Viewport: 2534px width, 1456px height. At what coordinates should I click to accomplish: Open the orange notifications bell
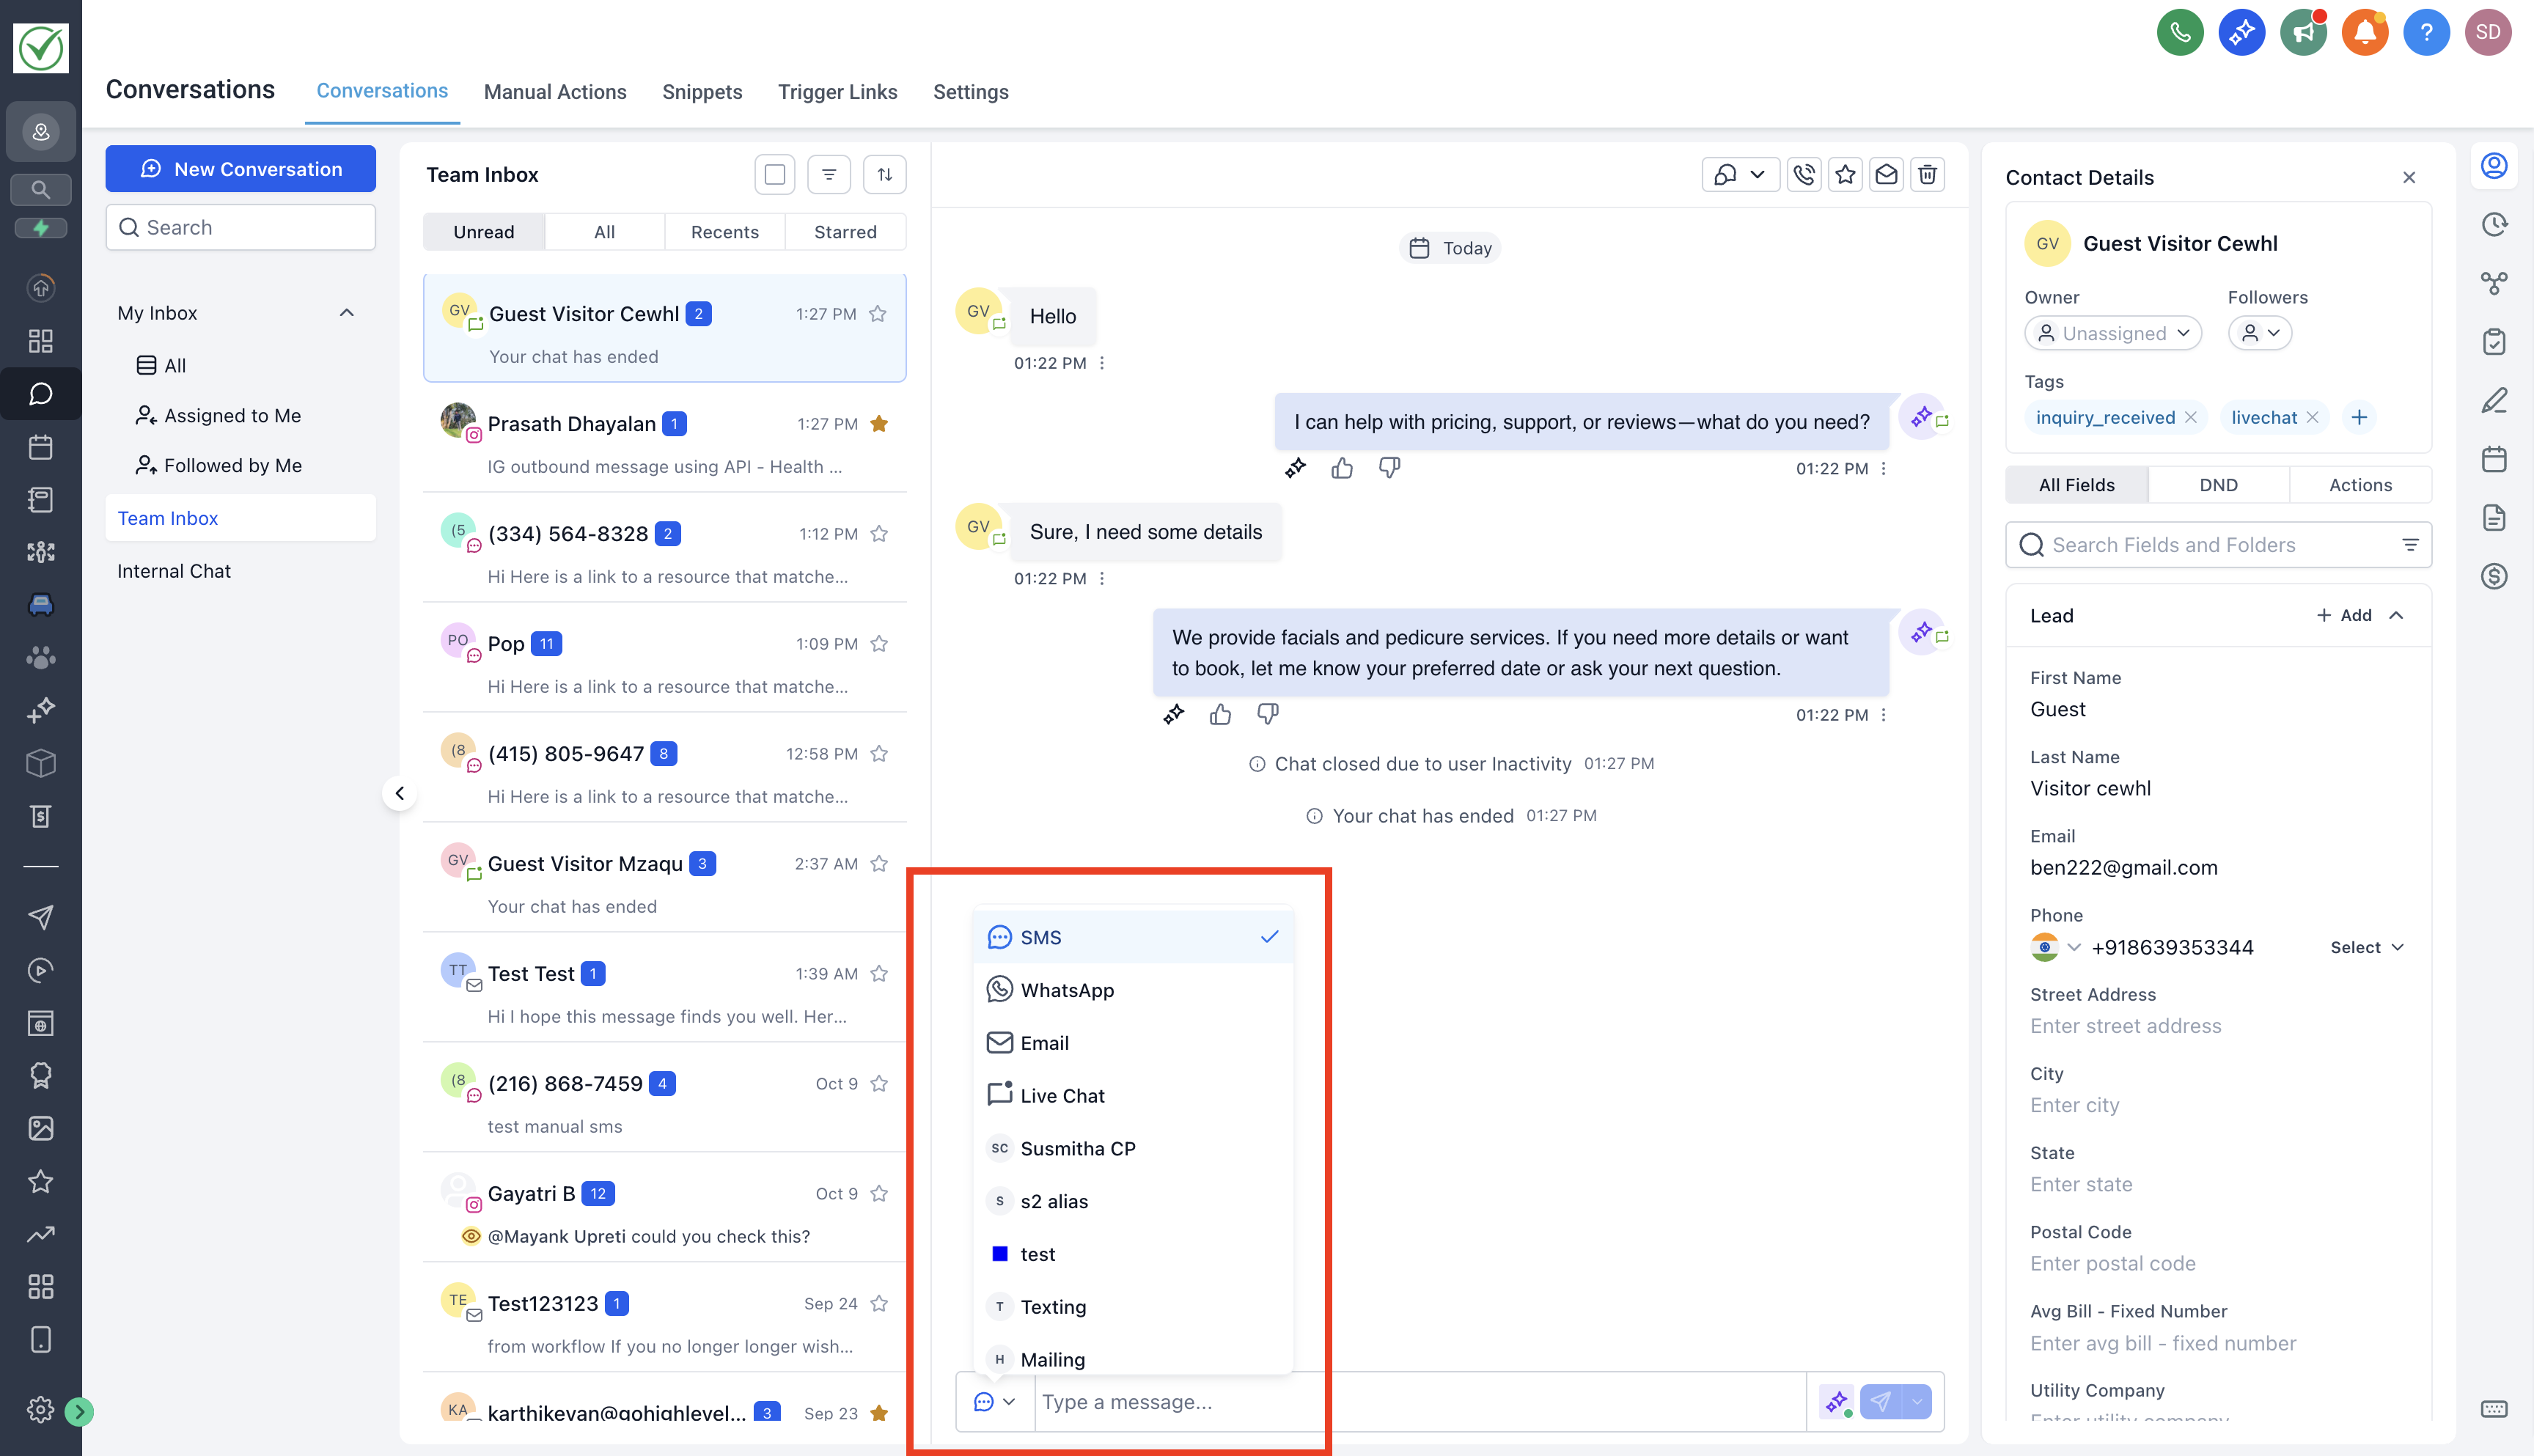(2364, 32)
